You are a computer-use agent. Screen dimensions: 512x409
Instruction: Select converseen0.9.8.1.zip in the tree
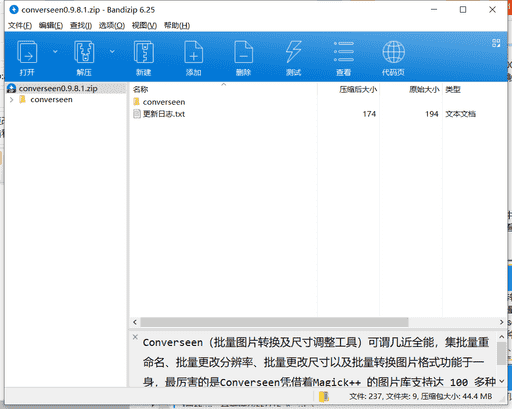(58, 88)
